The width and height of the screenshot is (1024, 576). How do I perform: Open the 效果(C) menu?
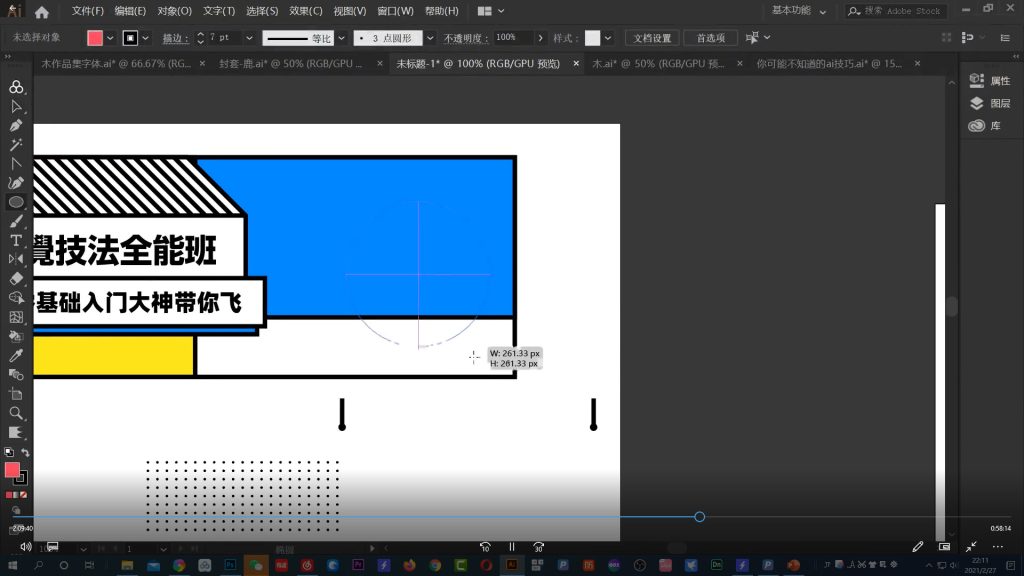tap(305, 11)
